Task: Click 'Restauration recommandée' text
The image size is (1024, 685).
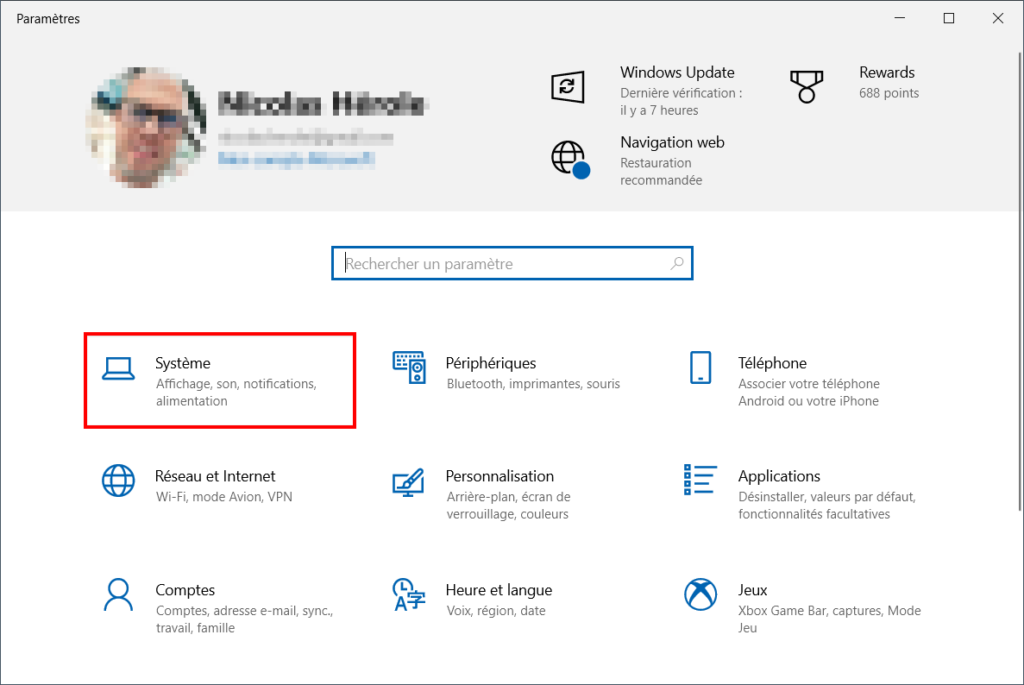Action: (661, 172)
